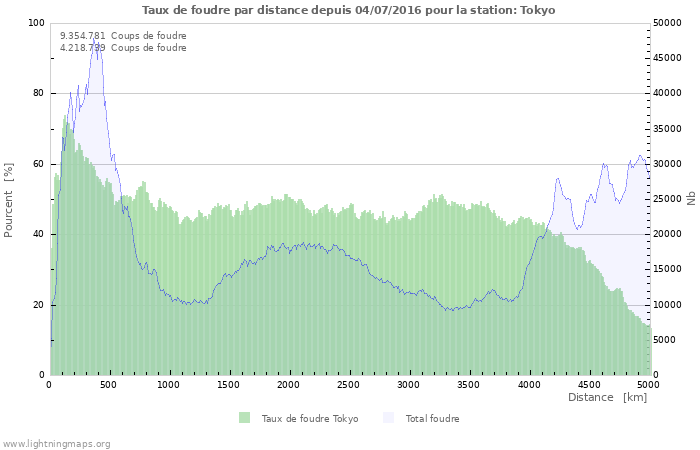Image resolution: width=700 pixels, height=450 pixels.
Task: Click the 100 tick on the percent axis
Action: click(x=37, y=23)
